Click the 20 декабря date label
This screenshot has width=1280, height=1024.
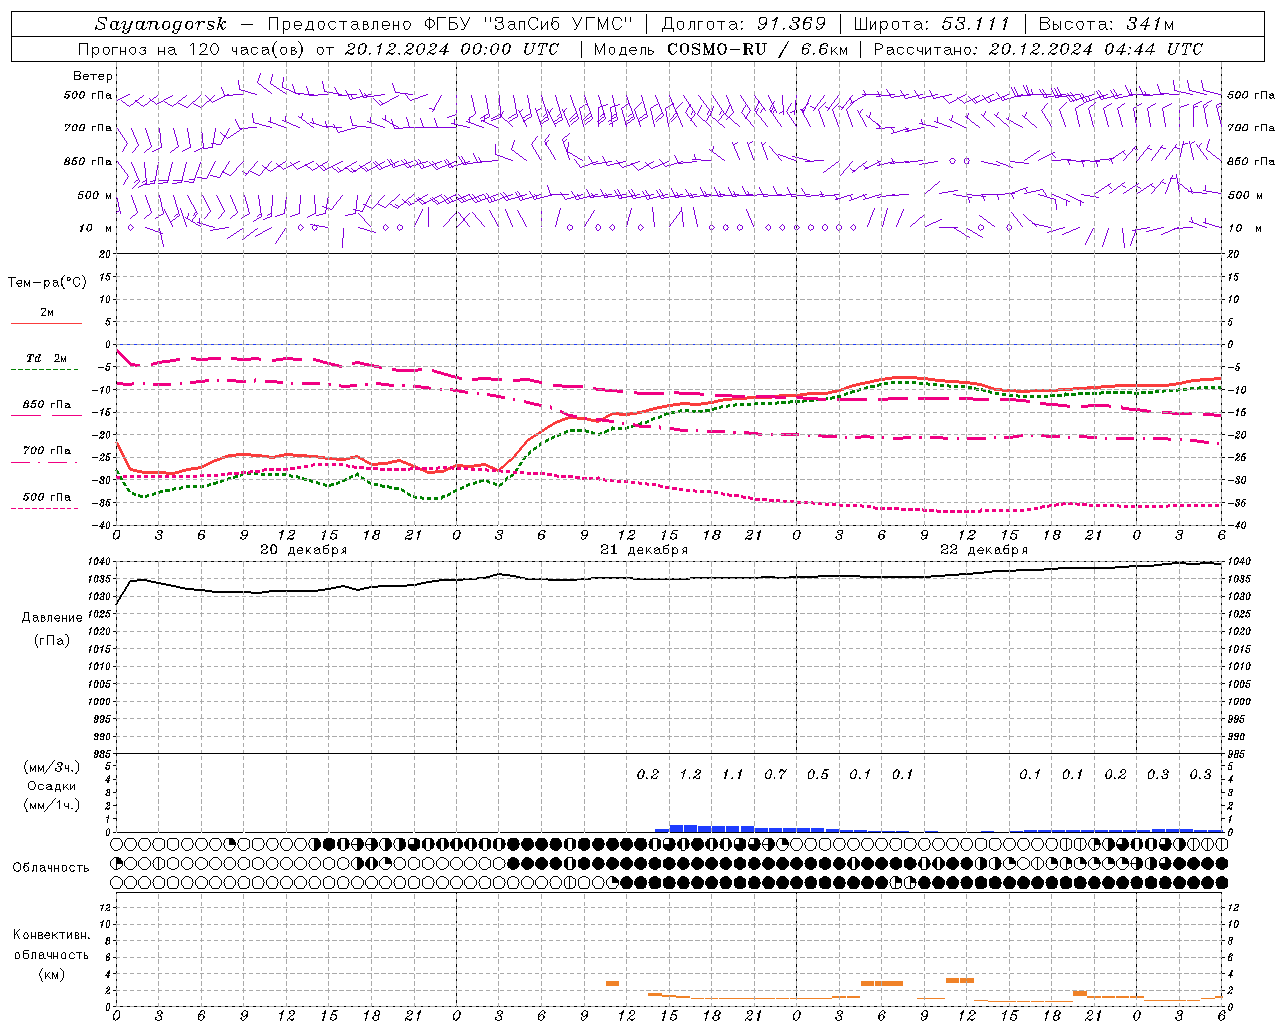[304, 550]
